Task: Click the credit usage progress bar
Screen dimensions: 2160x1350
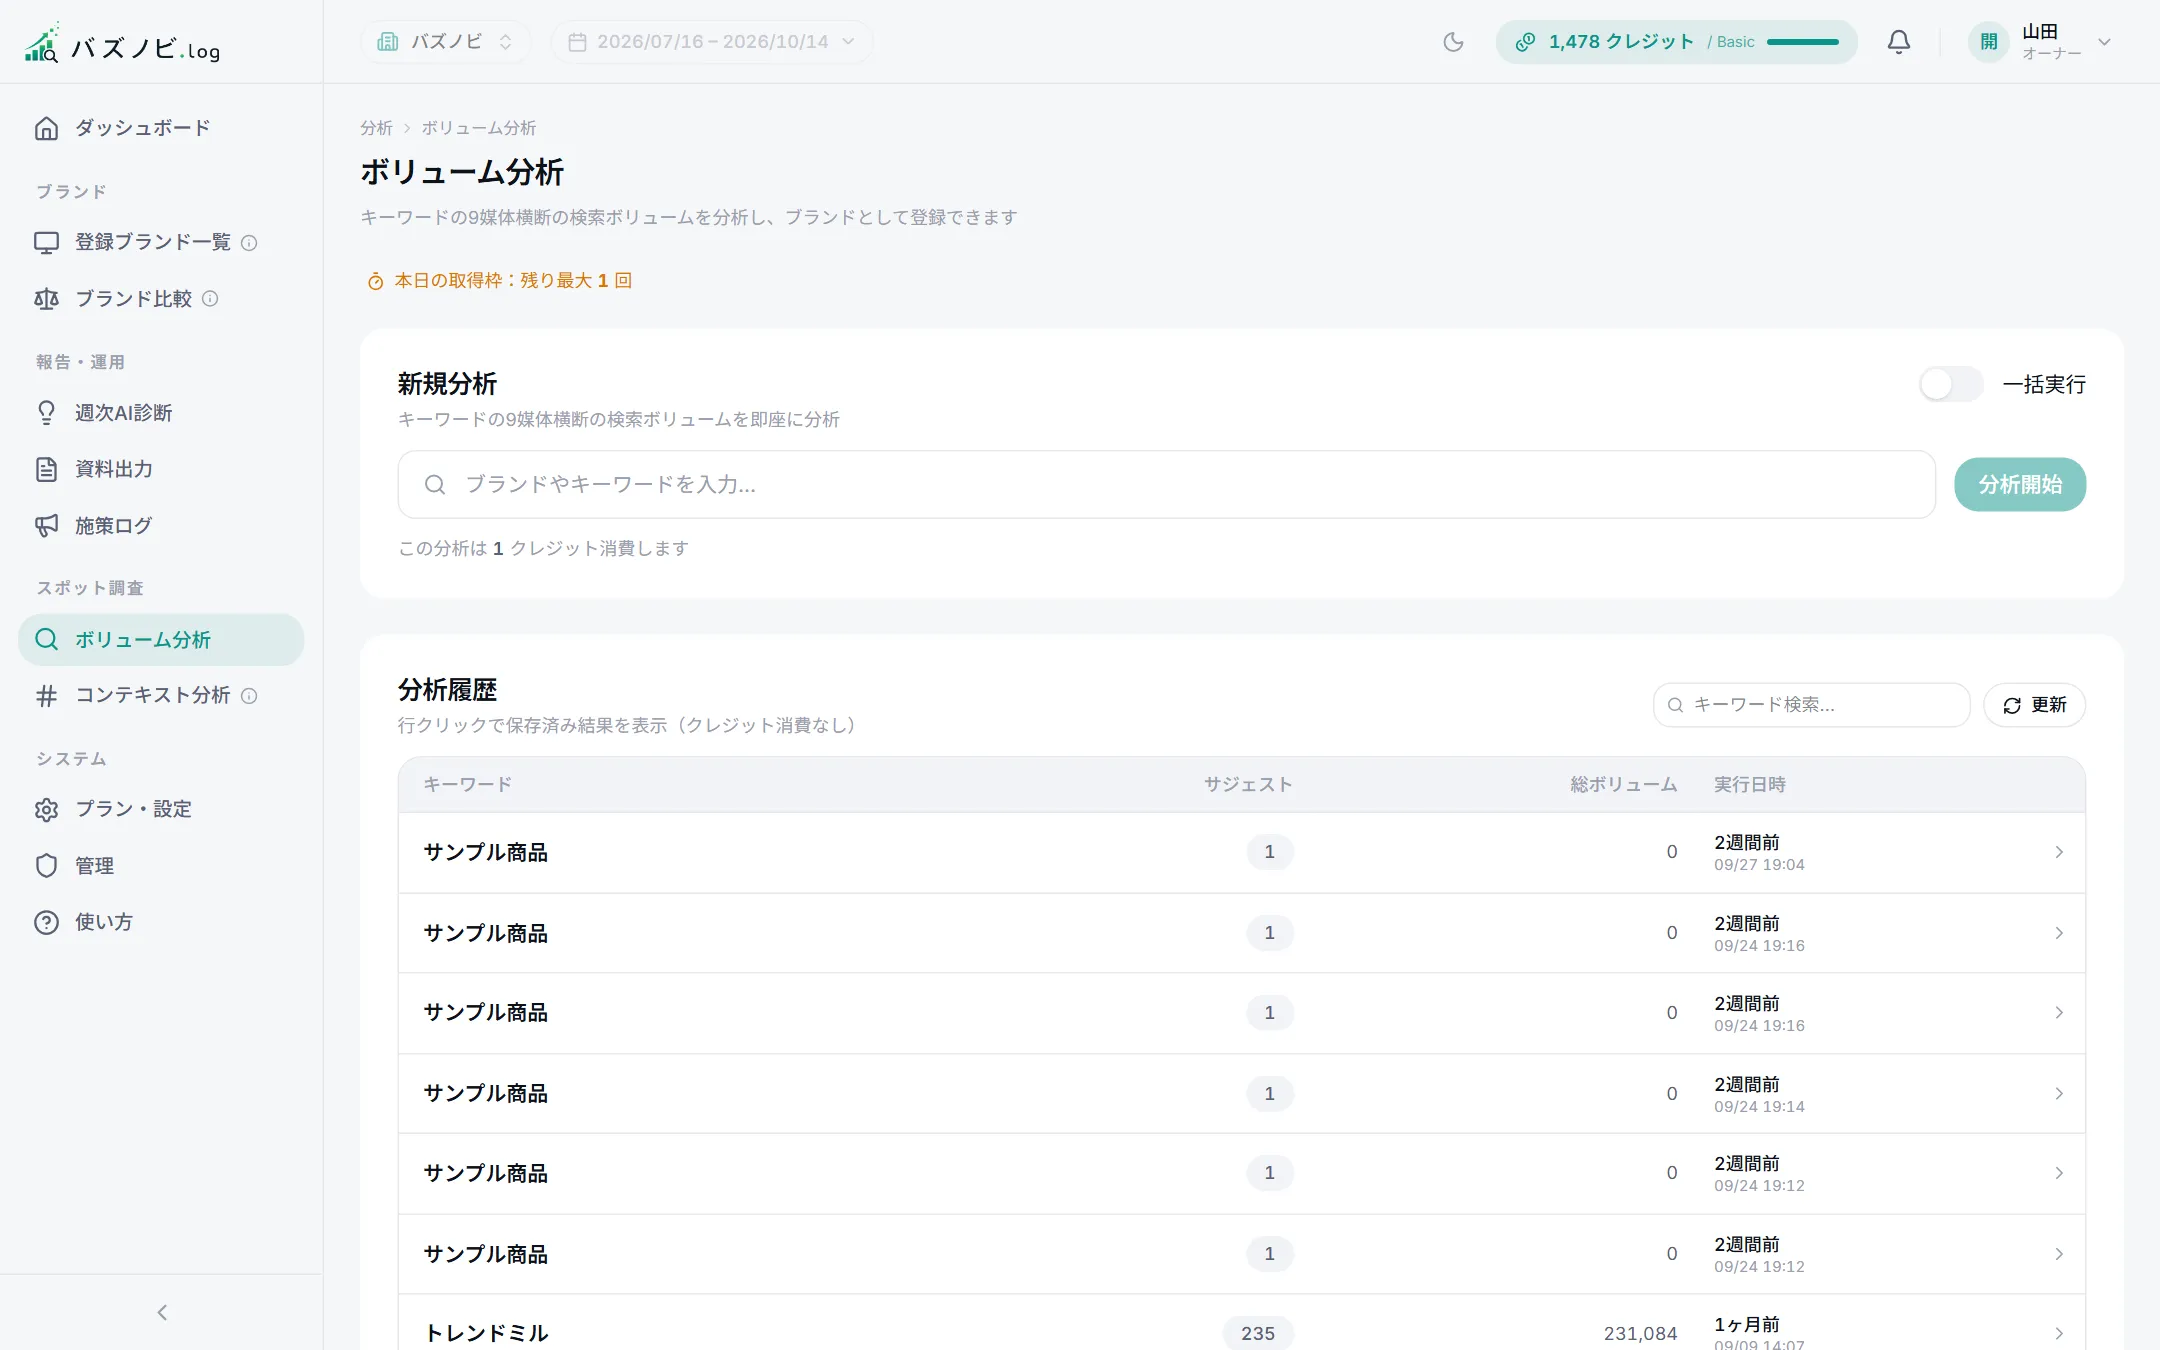Action: (1803, 42)
